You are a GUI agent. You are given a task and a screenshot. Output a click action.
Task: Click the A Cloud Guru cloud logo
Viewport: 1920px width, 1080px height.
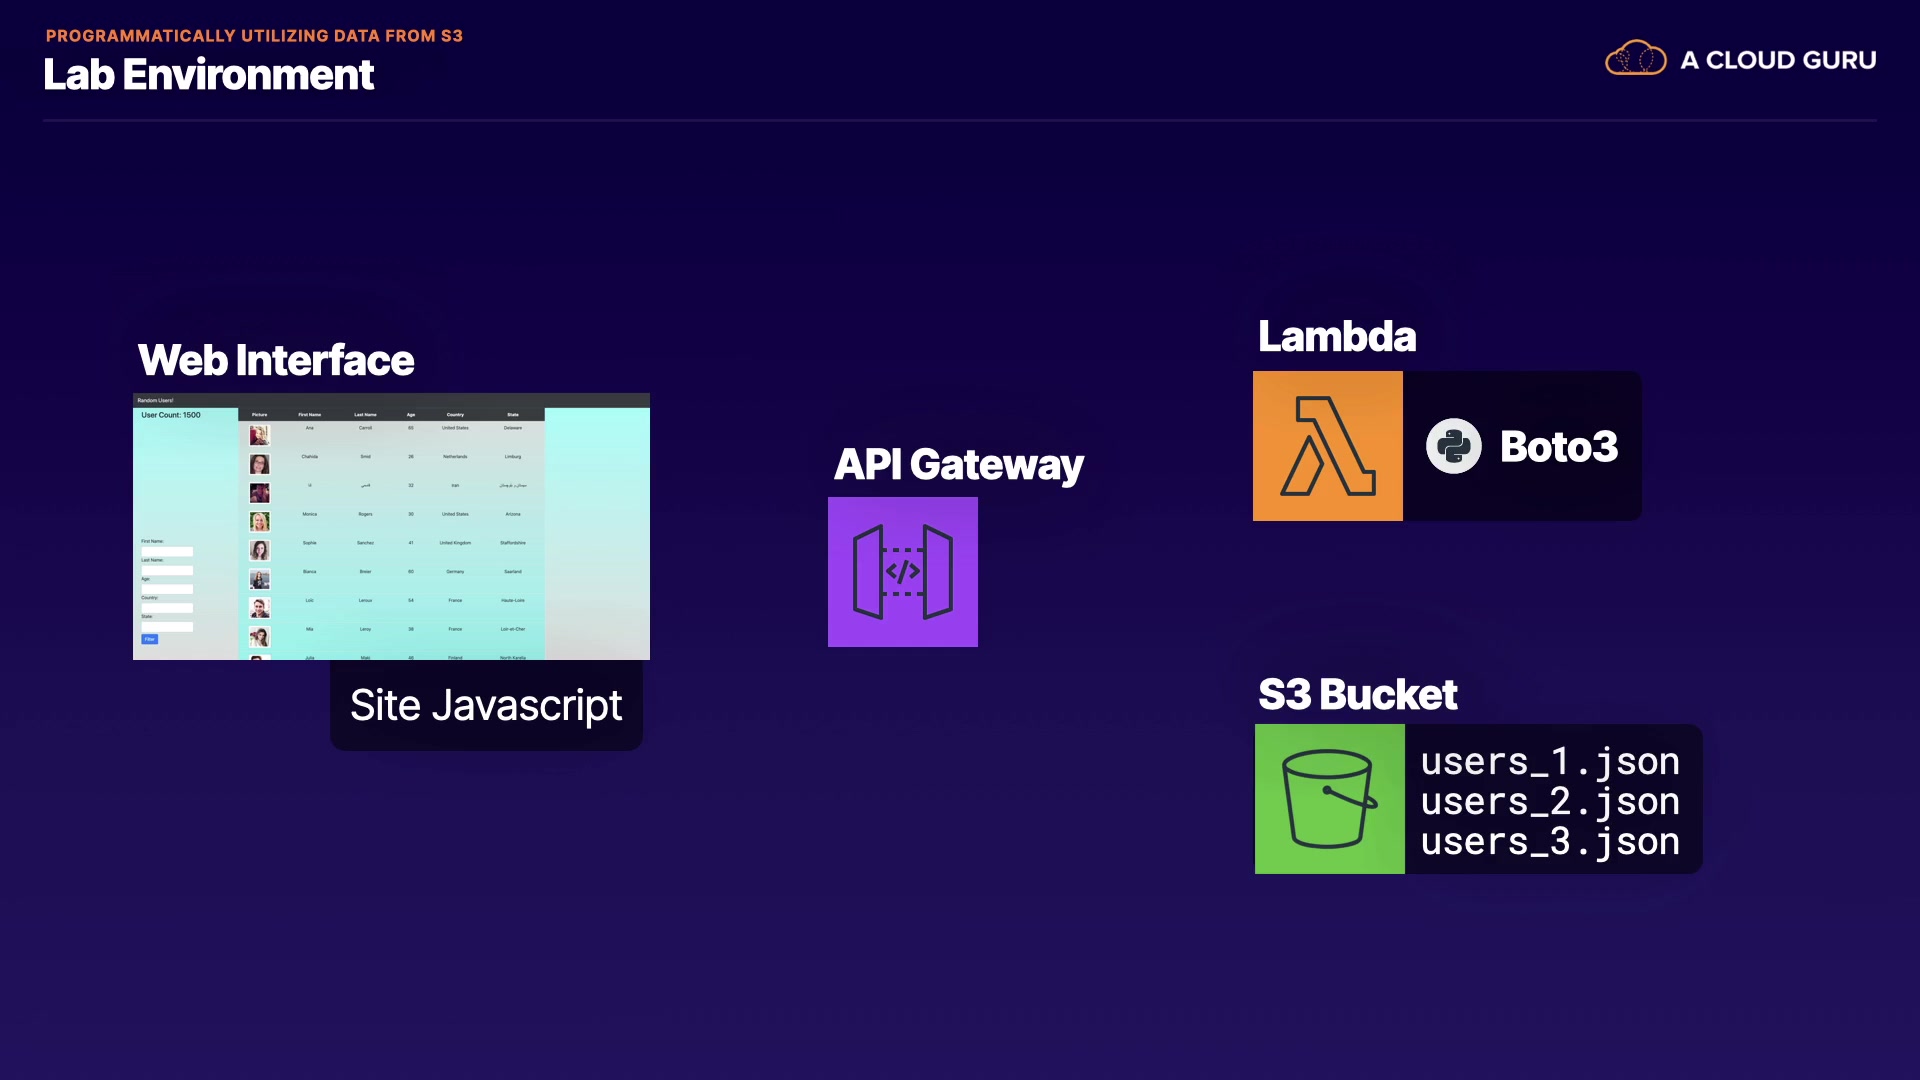pyautogui.click(x=1635, y=59)
